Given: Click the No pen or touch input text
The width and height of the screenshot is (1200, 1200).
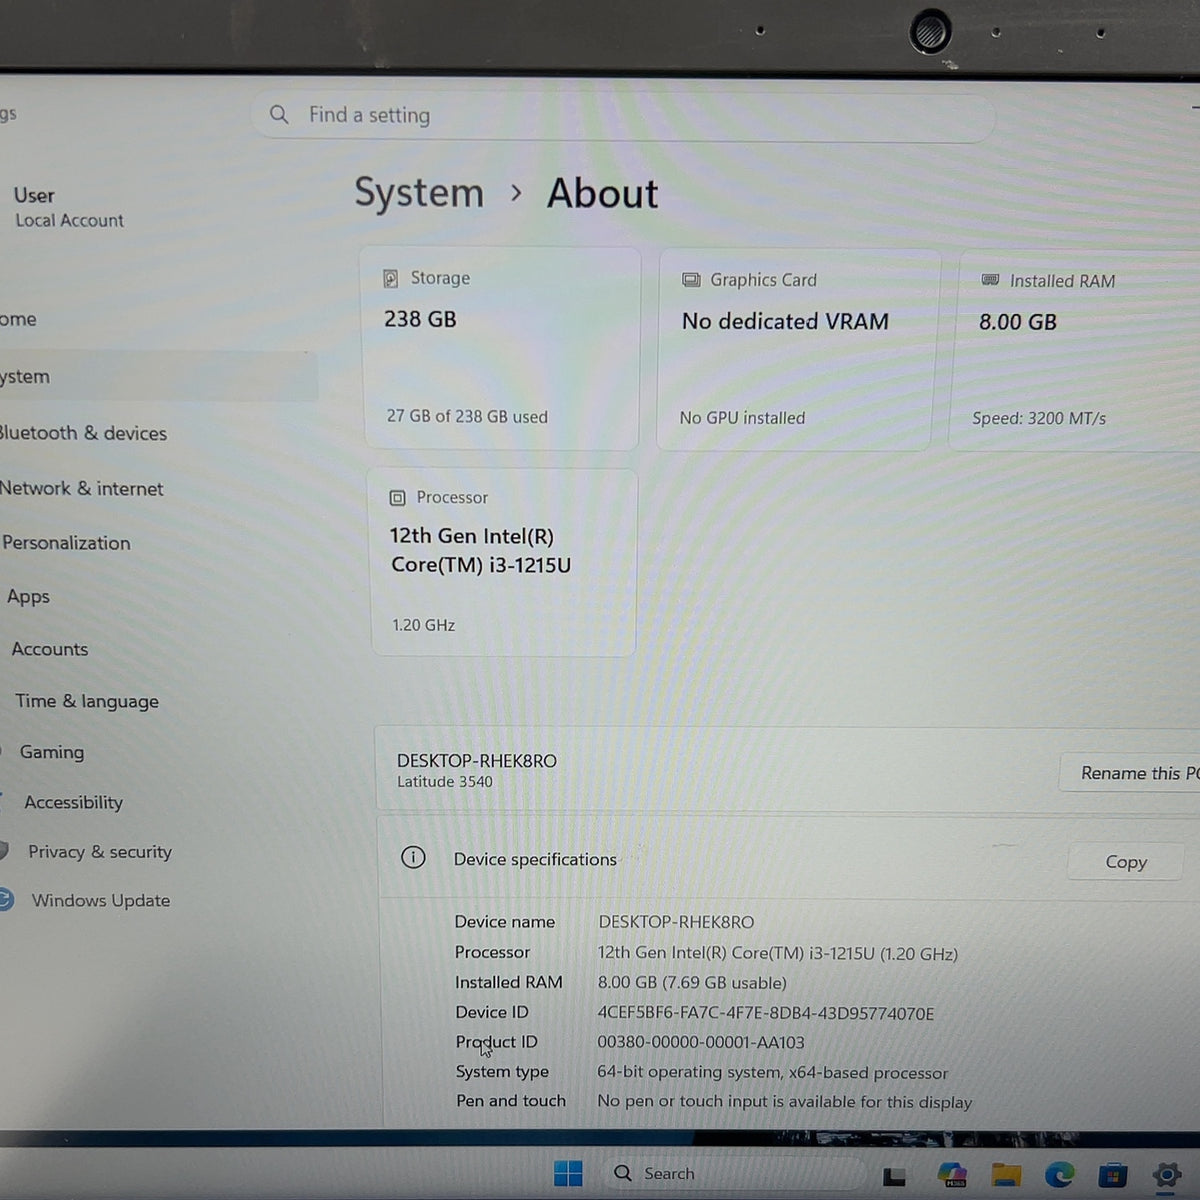Looking at the screenshot, I should click(x=784, y=1101).
